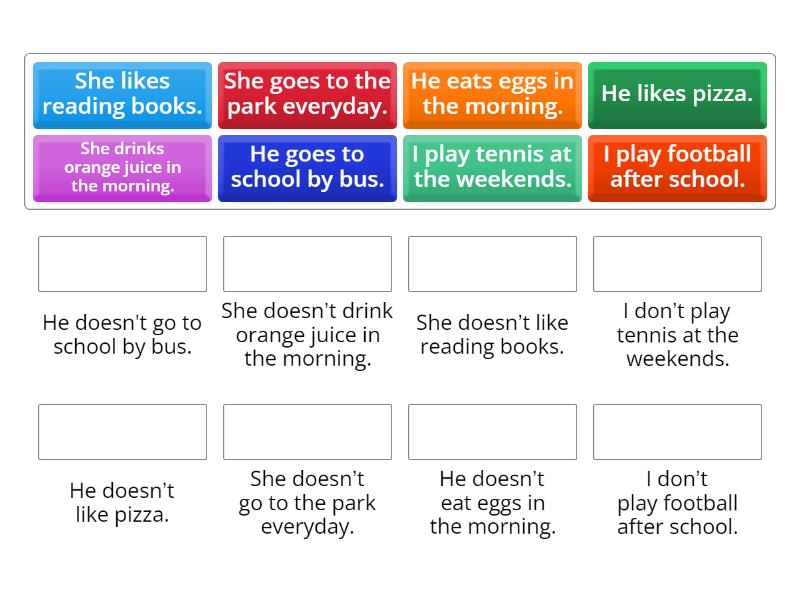Click the sentence text 'I don't play football after school.'

(677, 503)
